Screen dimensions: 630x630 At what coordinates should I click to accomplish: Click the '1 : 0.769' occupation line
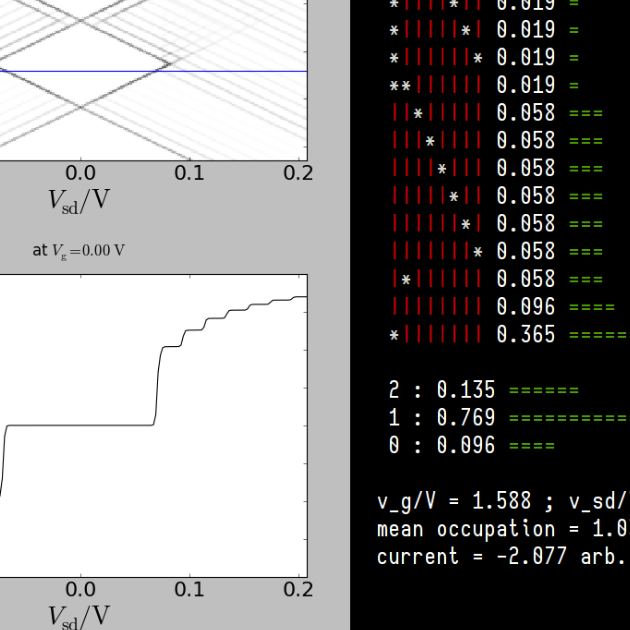coord(441,418)
